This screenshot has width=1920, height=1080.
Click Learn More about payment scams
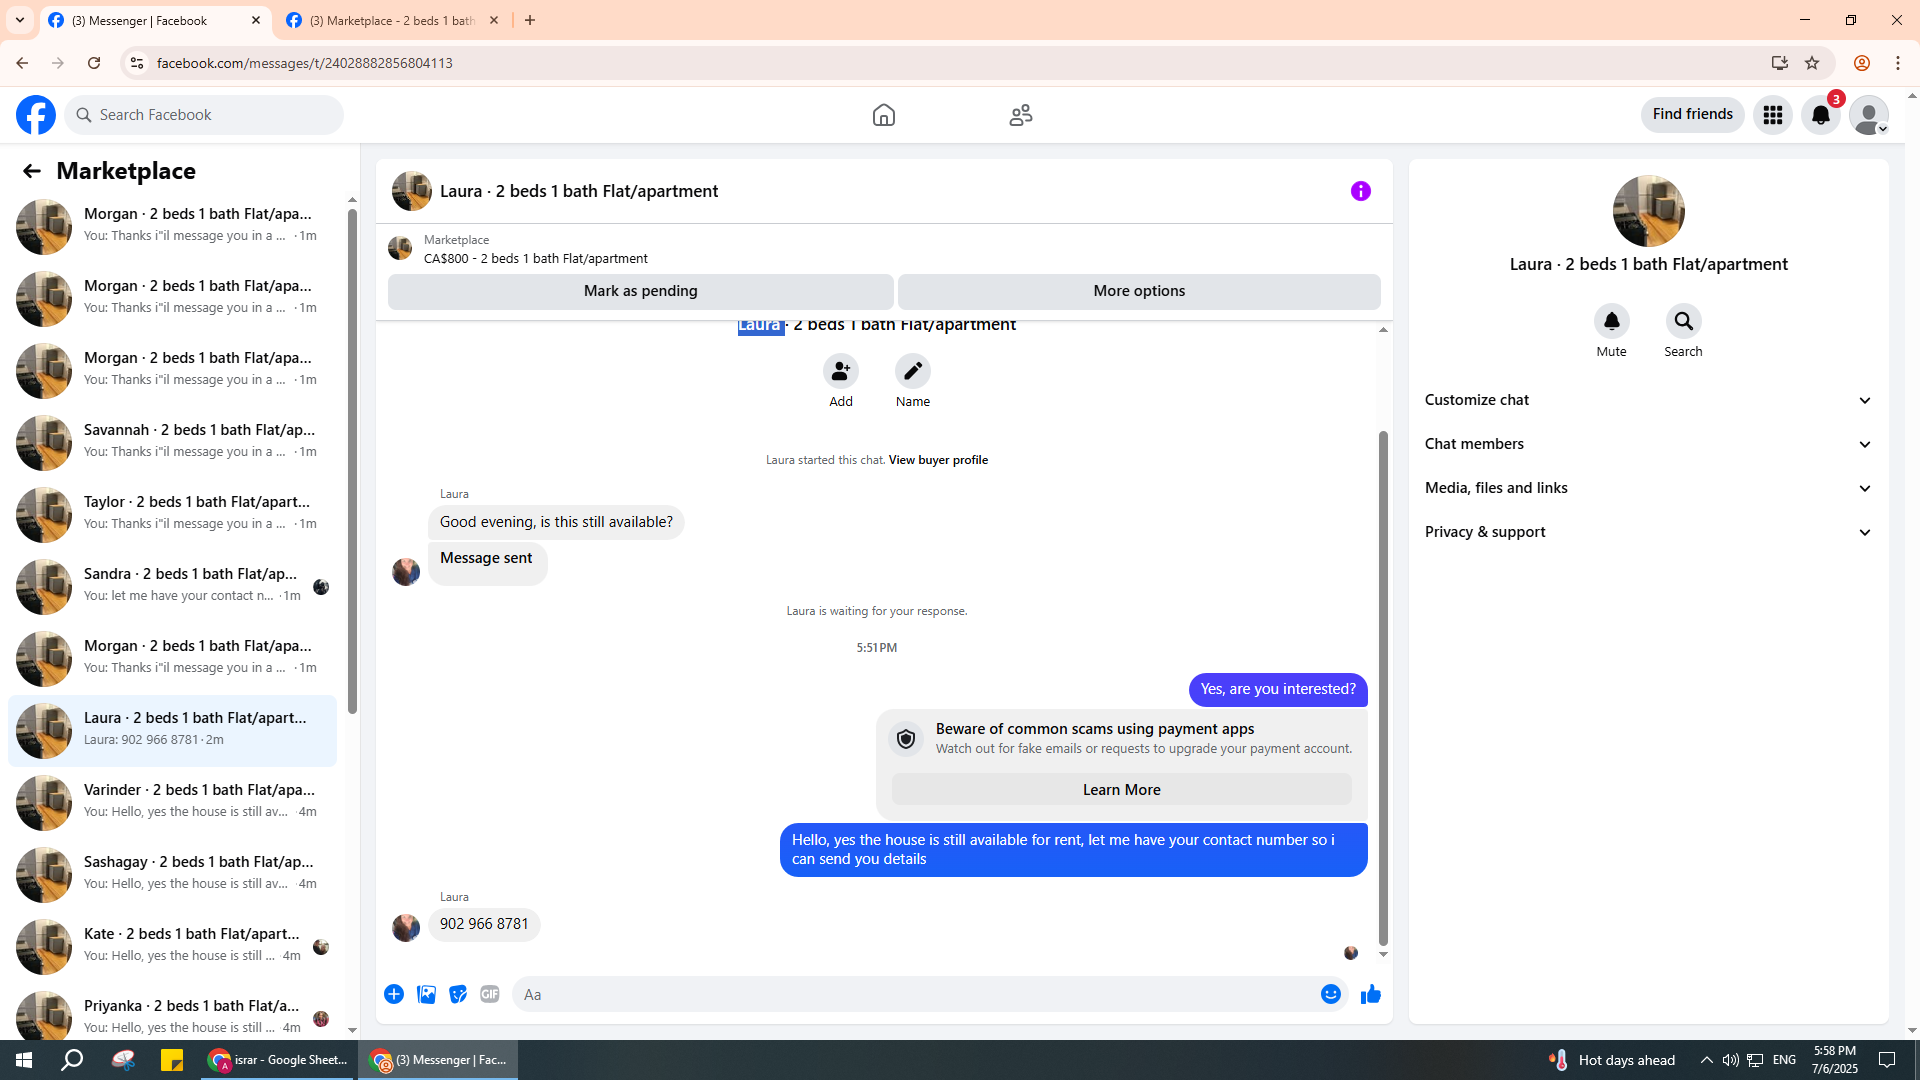tap(1121, 790)
